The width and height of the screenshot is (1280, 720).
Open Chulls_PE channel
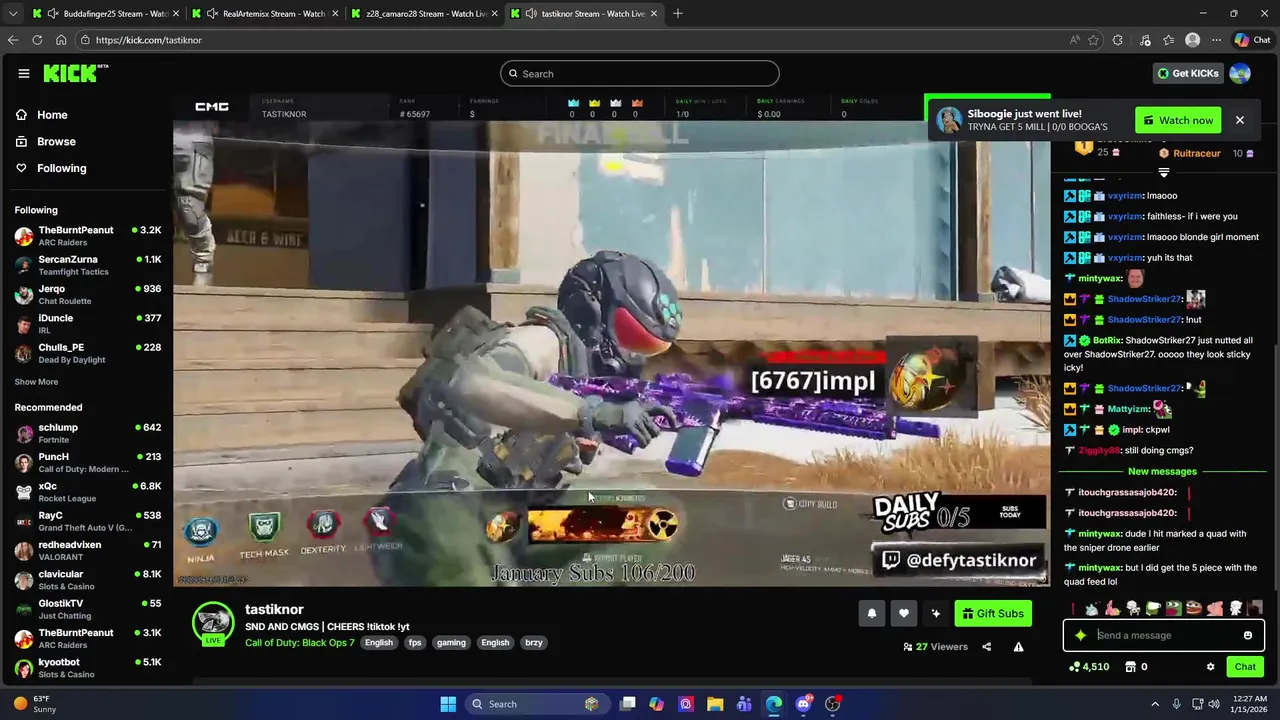click(87, 353)
